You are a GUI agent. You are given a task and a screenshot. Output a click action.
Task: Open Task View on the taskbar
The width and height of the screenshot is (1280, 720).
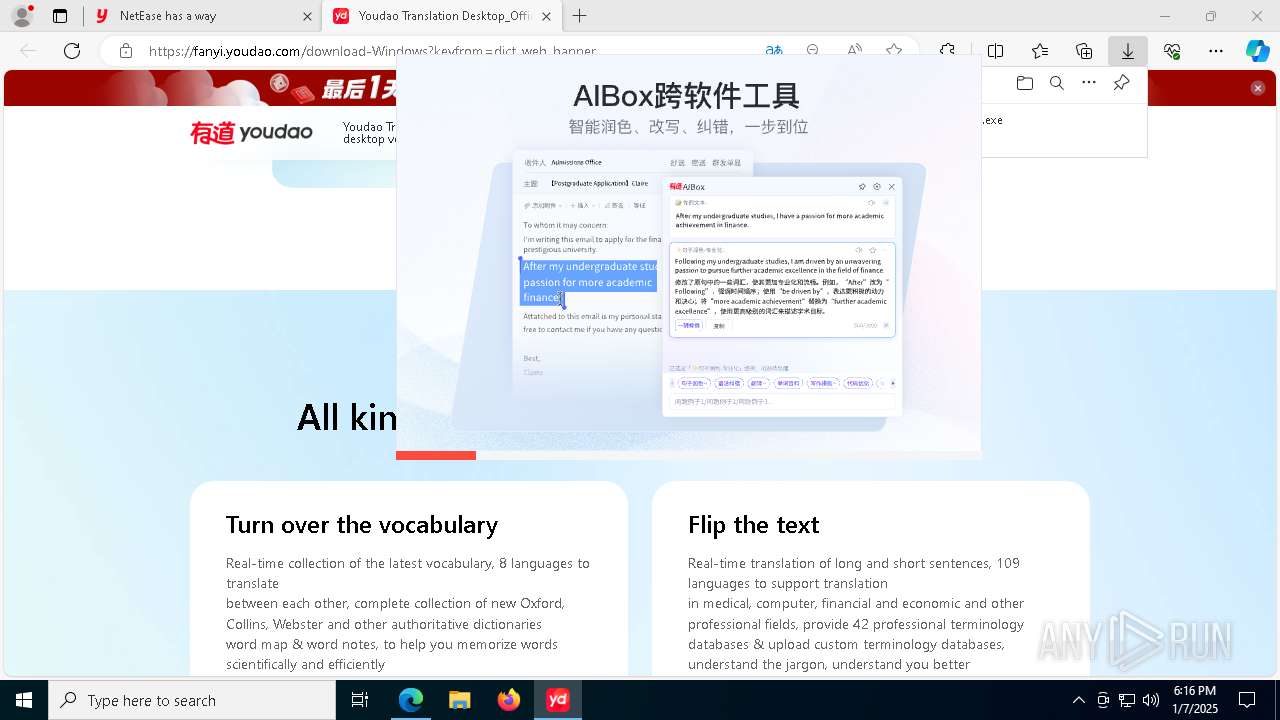(x=360, y=700)
